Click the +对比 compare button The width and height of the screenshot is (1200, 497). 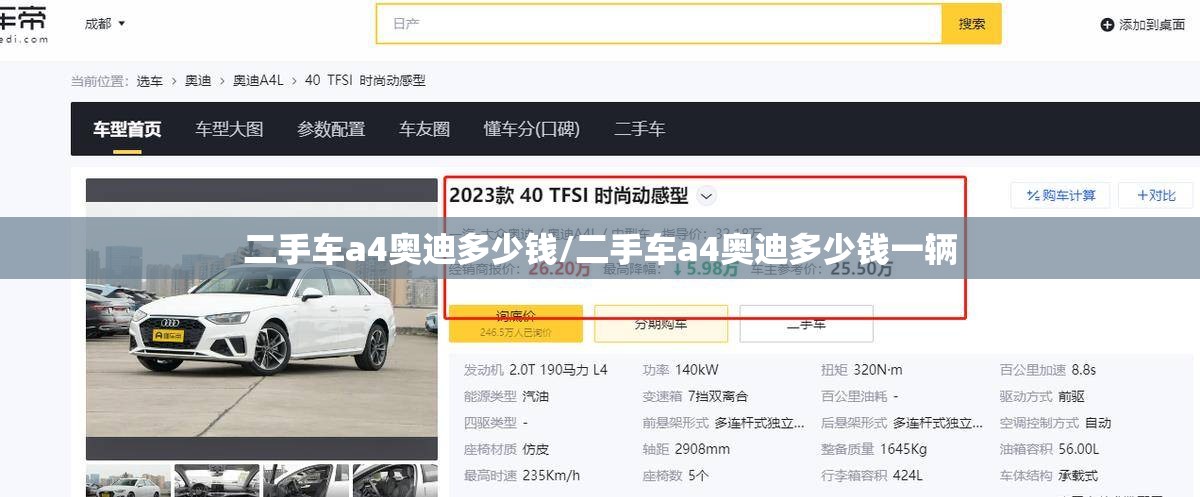click(1155, 195)
